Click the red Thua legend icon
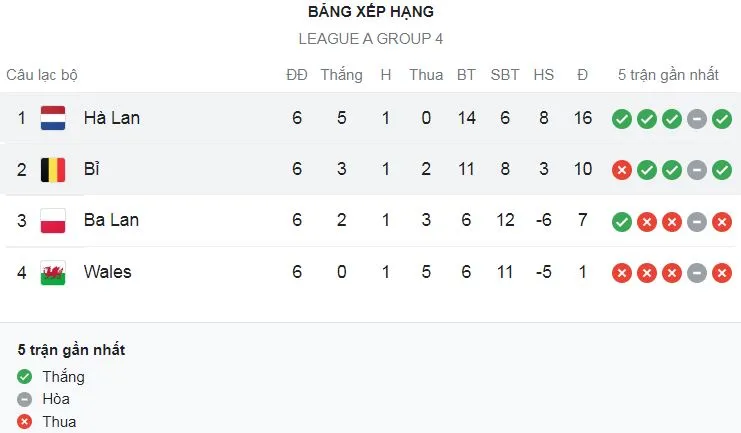Screen dimensions: 741x433 click(x=25, y=421)
